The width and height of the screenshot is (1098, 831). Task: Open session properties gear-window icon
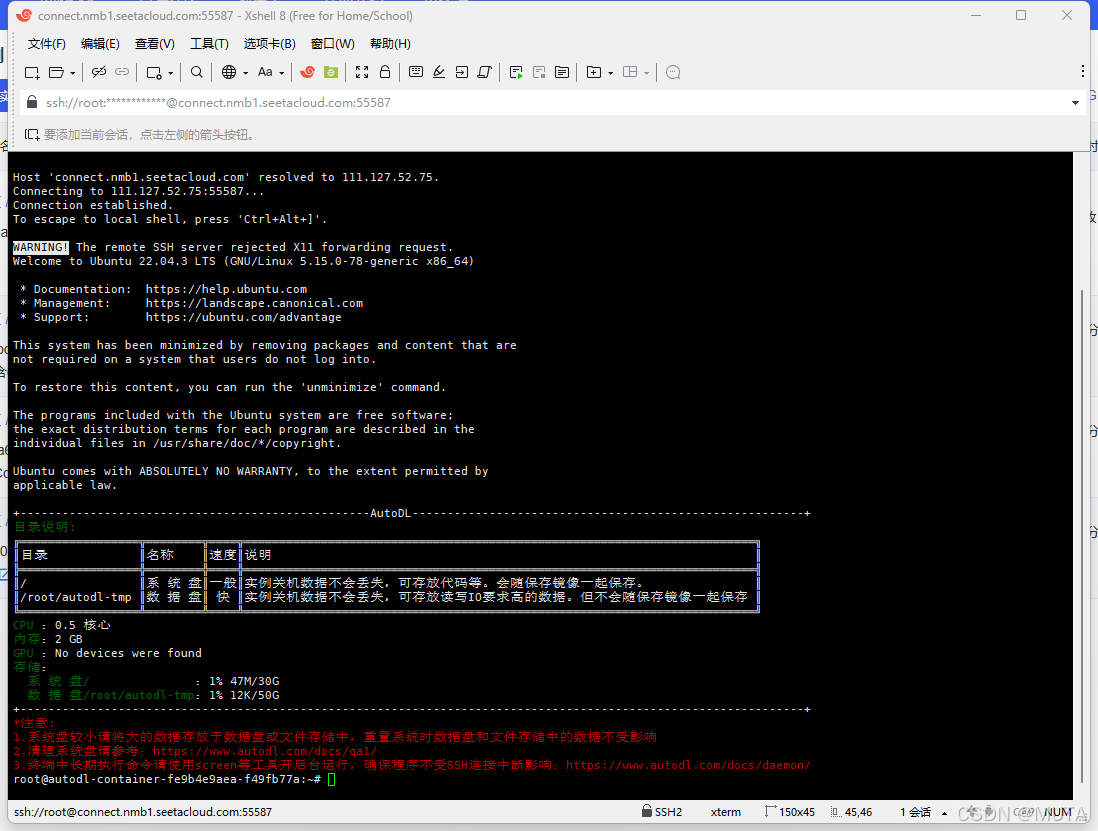tap(154, 72)
